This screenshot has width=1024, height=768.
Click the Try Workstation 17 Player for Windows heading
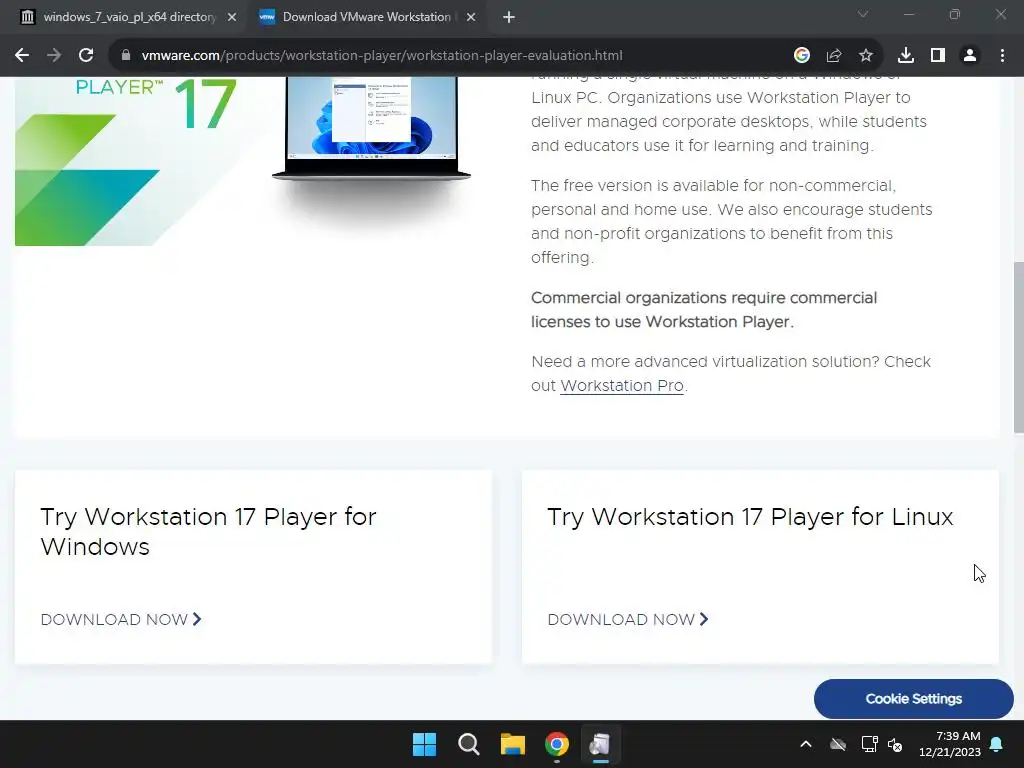pos(208,532)
